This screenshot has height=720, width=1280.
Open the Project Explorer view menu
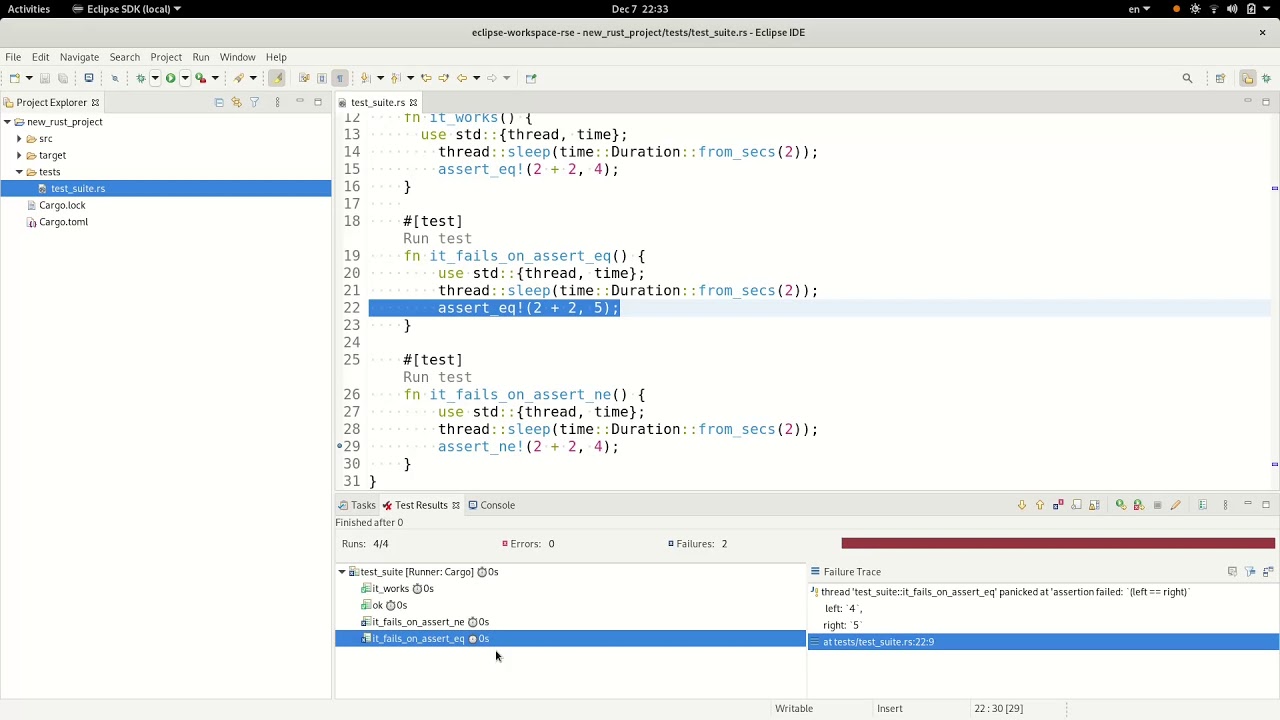pyautogui.click(x=277, y=102)
